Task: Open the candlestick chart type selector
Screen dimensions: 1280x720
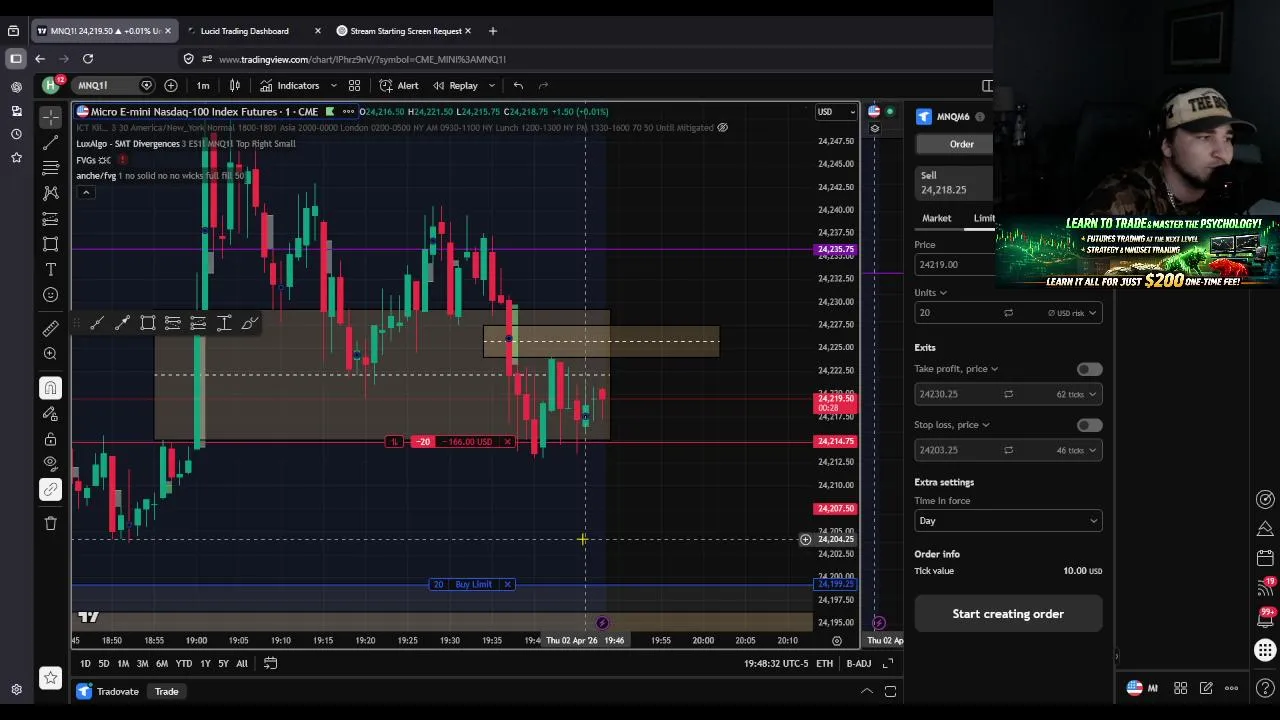Action: tap(235, 85)
